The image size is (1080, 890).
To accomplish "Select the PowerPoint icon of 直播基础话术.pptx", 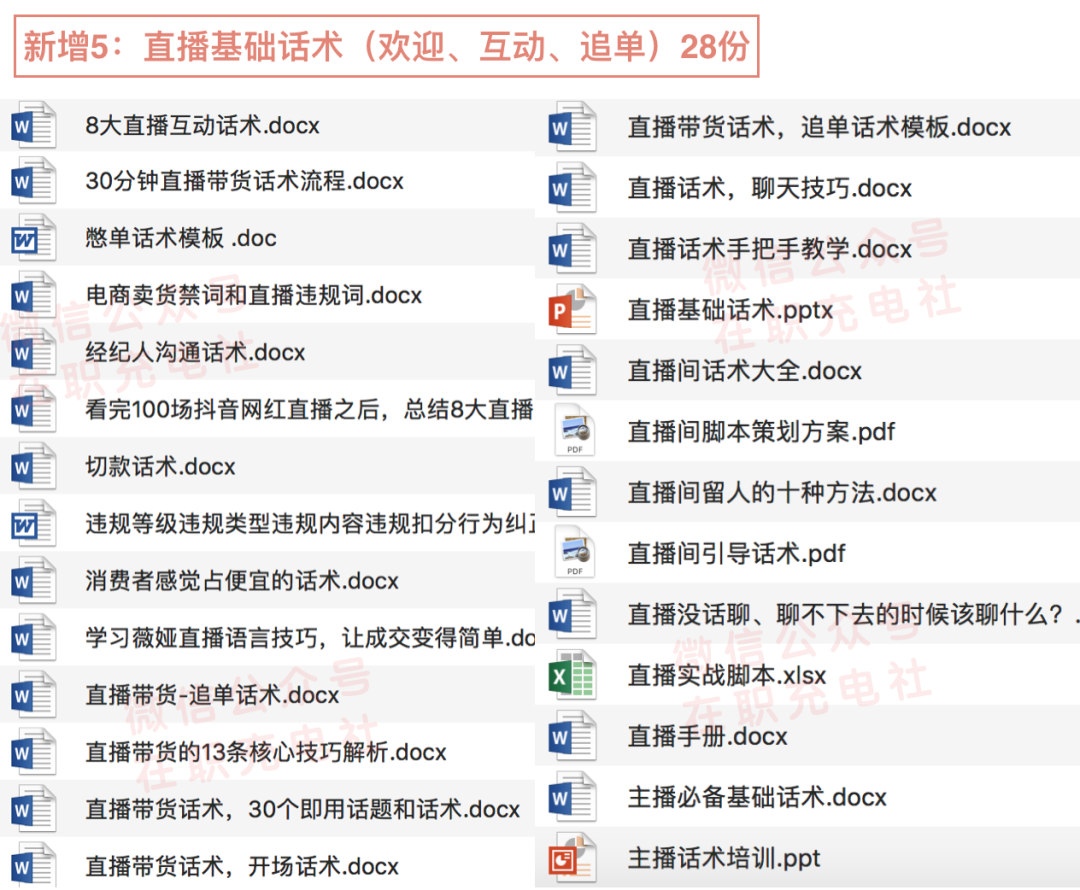I will click(573, 310).
